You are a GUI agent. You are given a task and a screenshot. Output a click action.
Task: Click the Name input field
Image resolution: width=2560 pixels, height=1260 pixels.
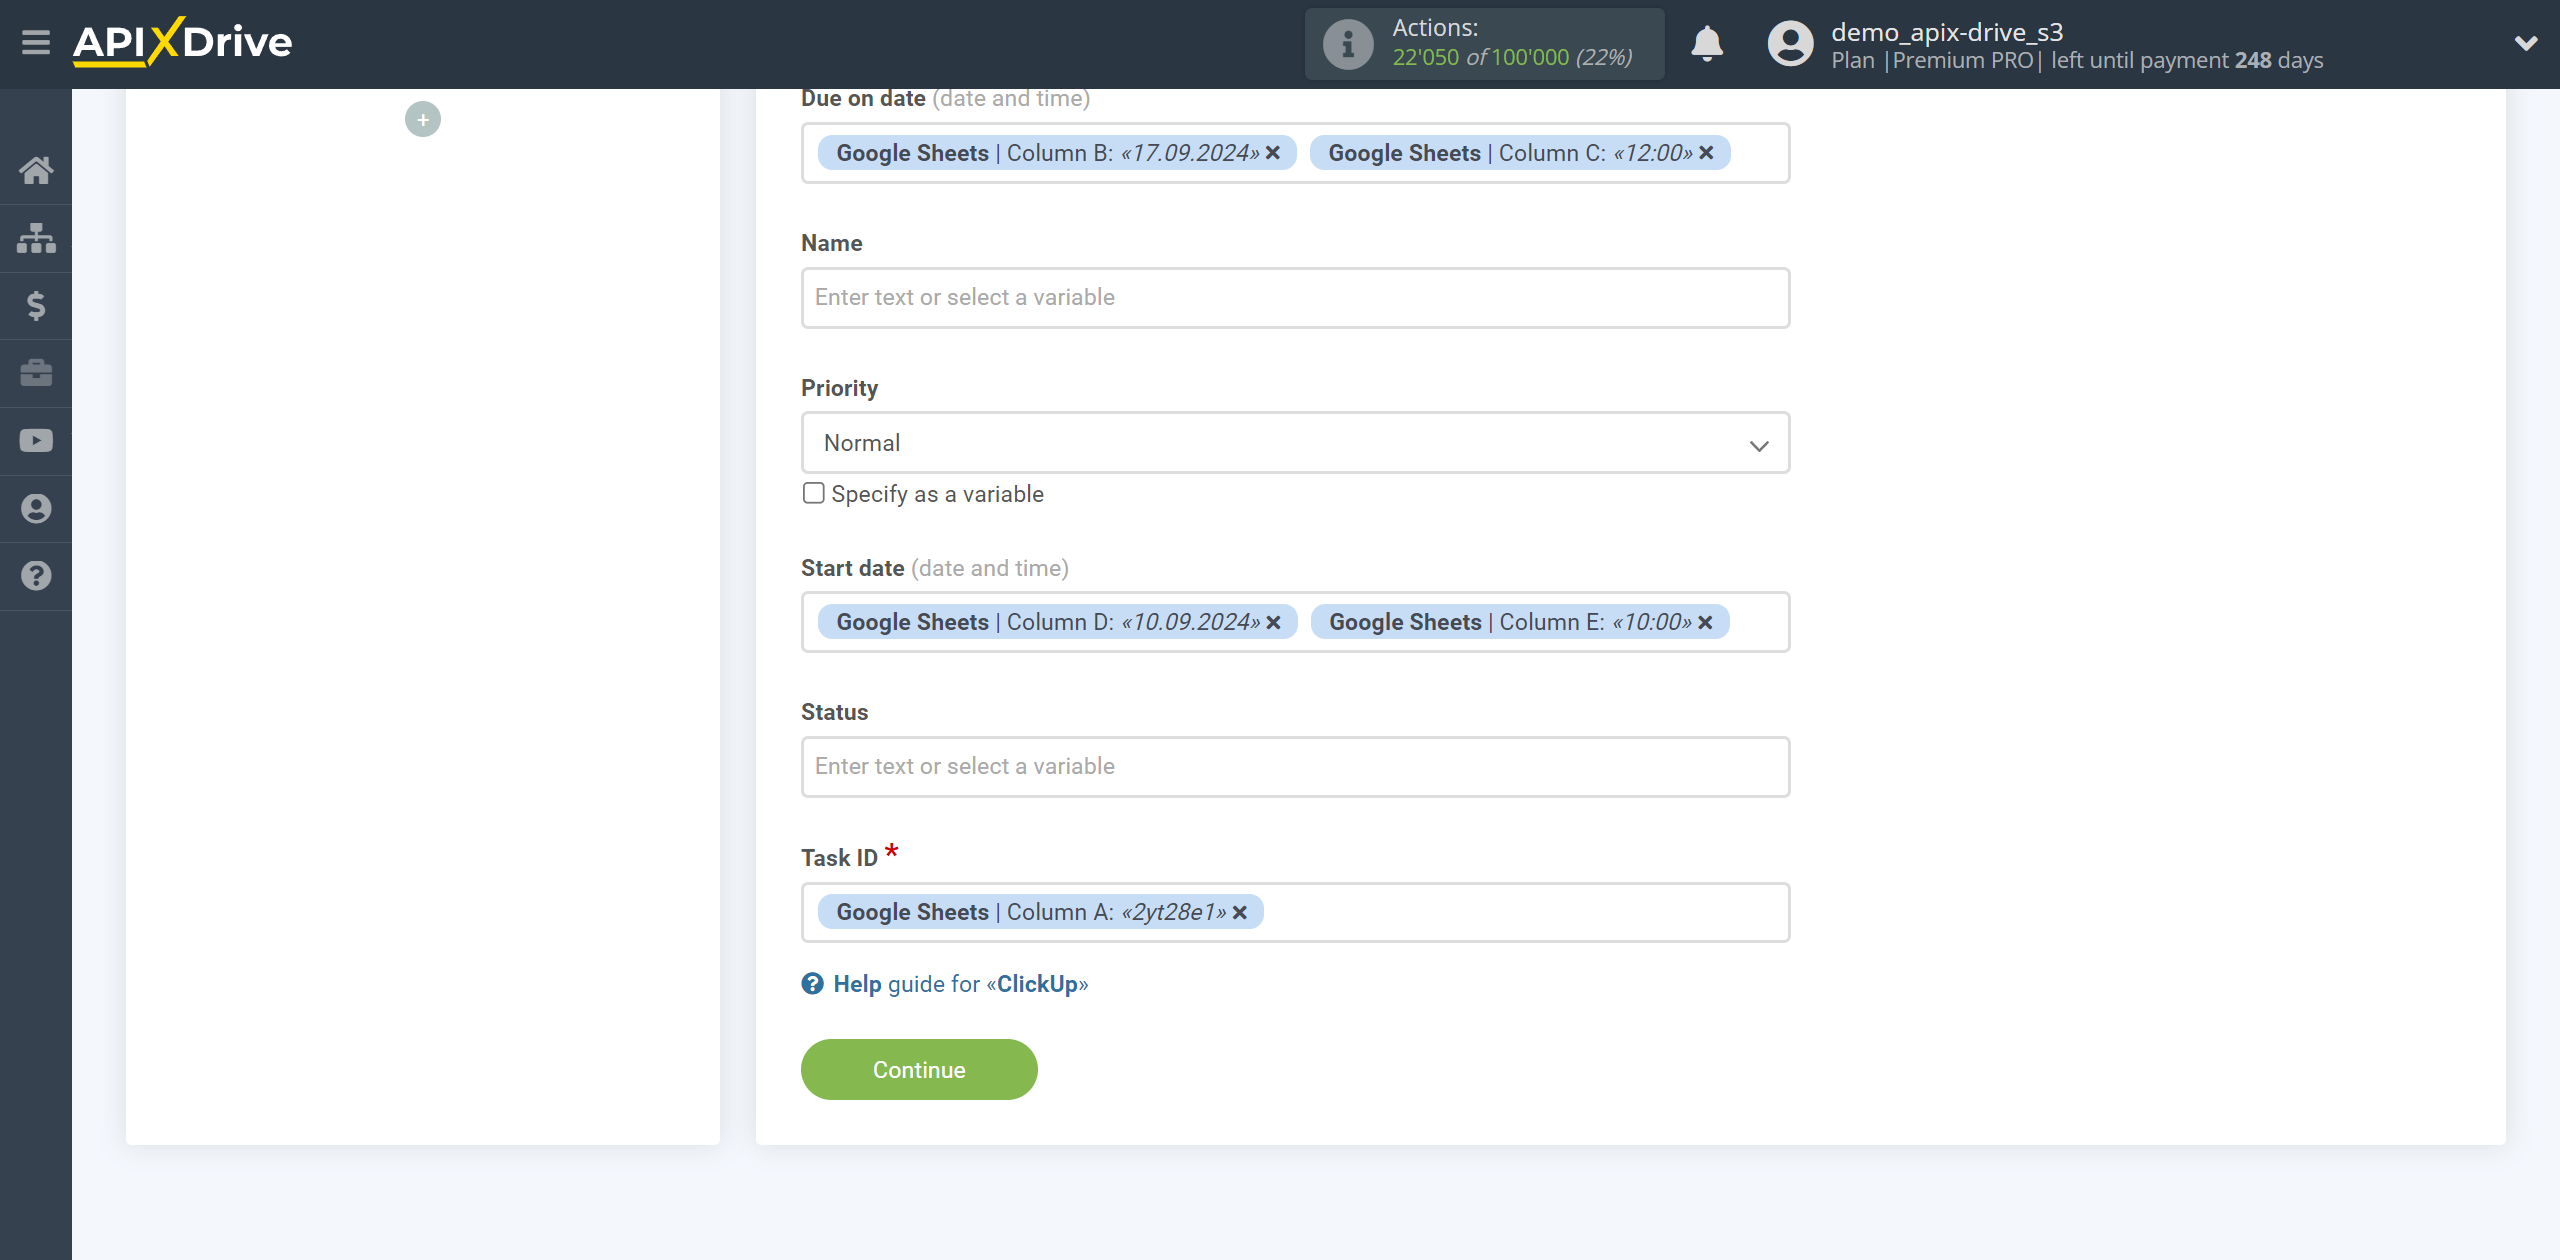point(1293,295)
